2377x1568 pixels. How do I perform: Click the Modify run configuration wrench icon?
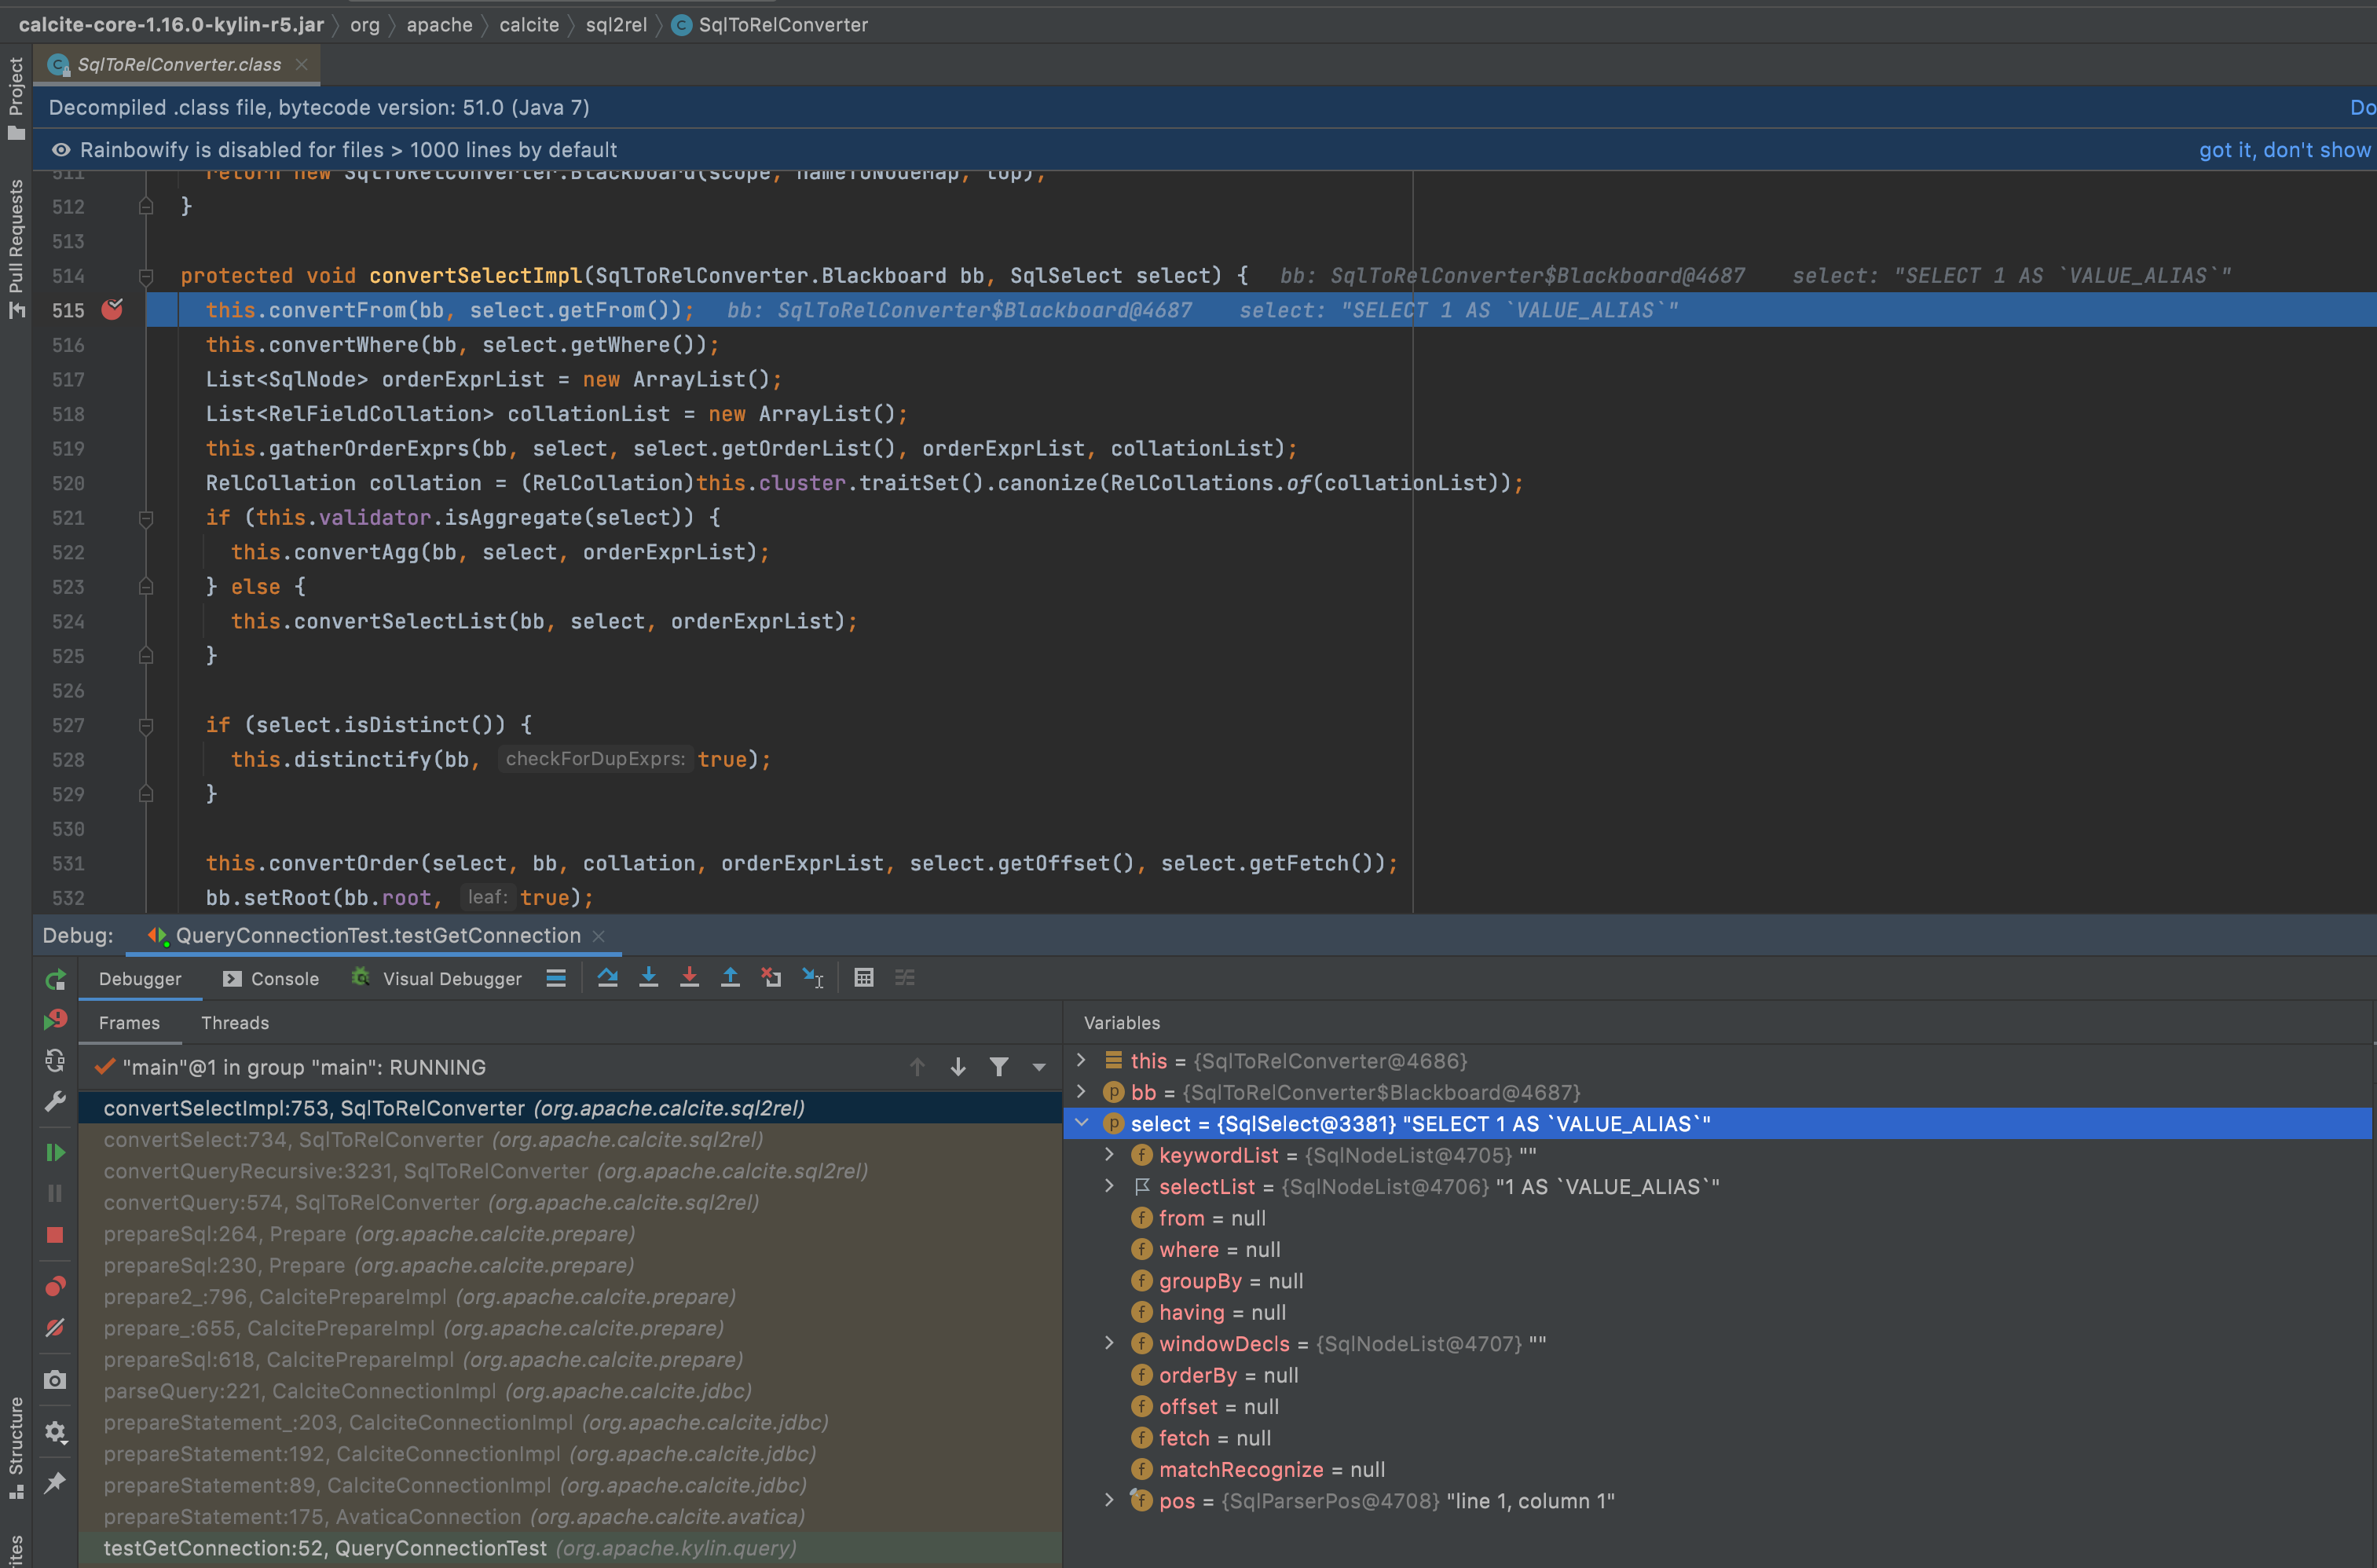[55, 1101]
